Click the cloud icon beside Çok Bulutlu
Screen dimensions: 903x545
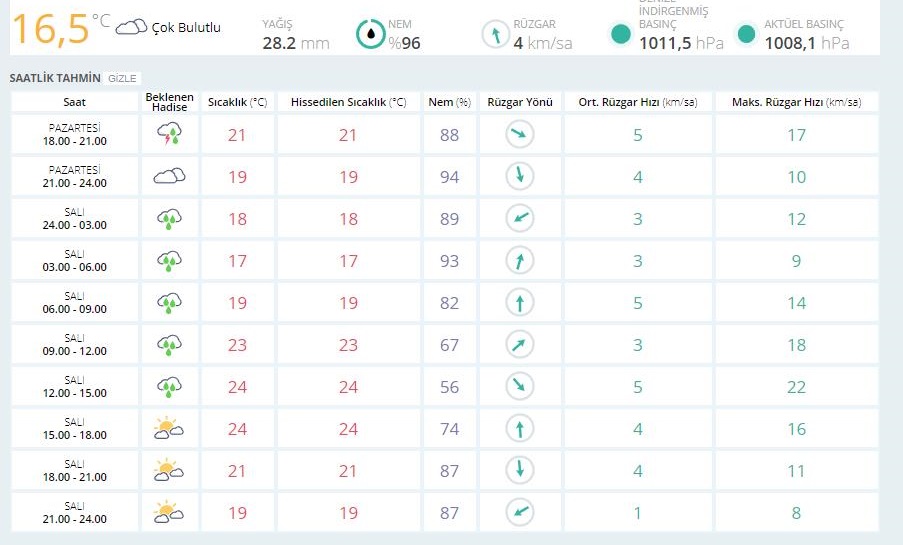[x=131, y=28]
